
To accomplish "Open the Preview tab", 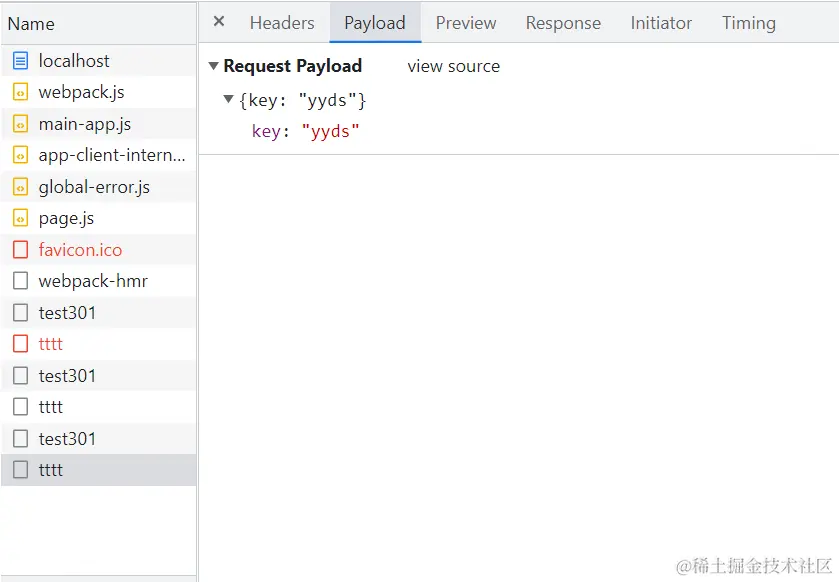I will coord(466,23).
